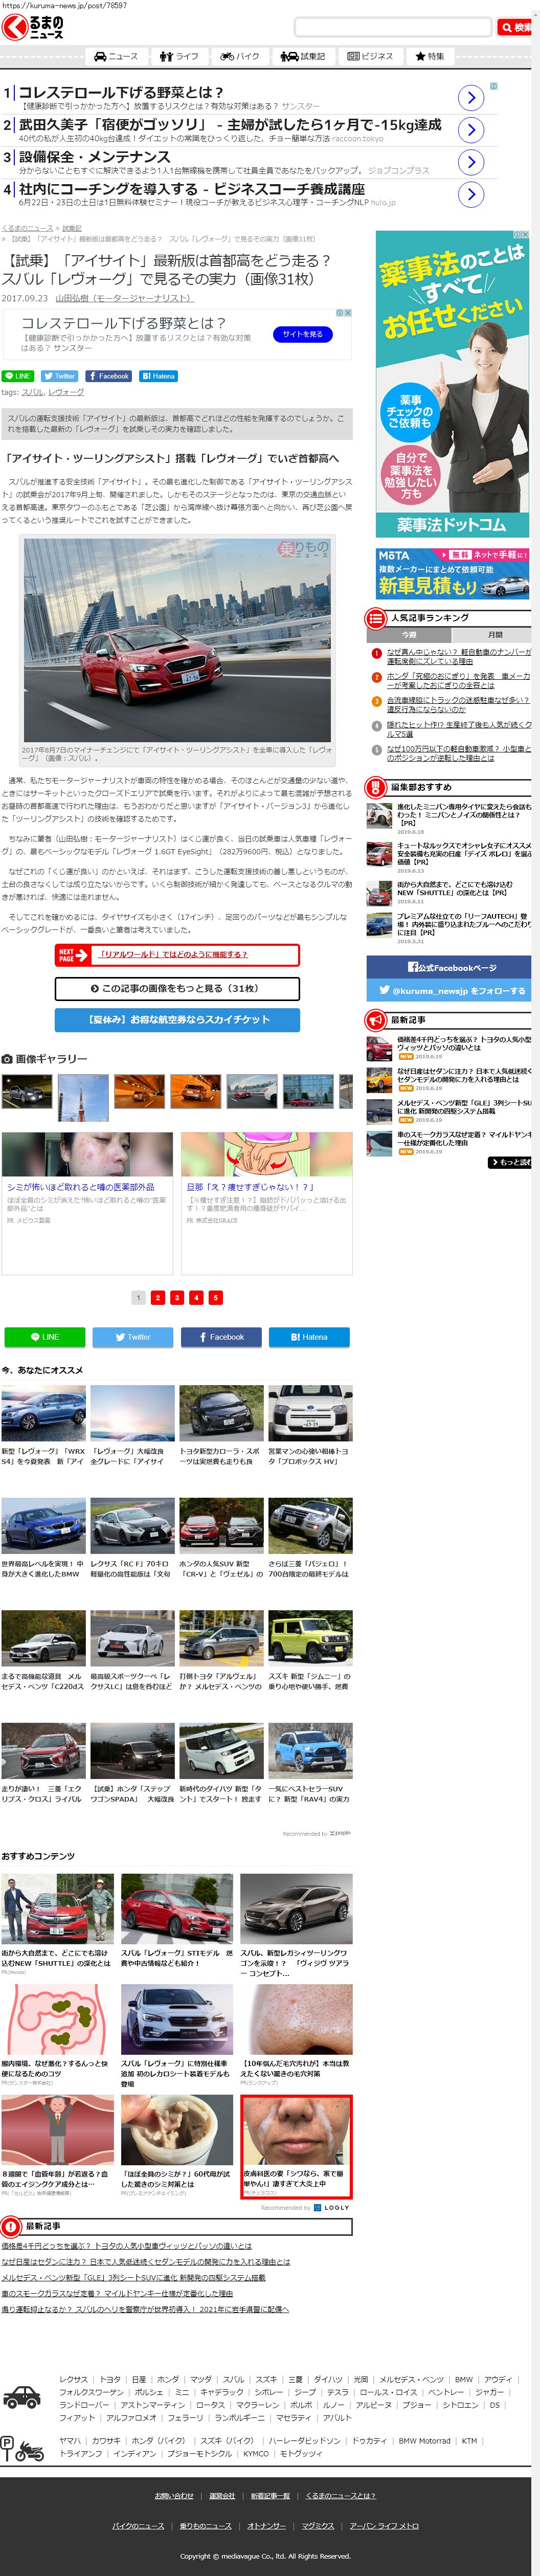Open the バイク nav menu item
The width and height of the screenshot is (540, 2576).
click(x=241, y=56)
